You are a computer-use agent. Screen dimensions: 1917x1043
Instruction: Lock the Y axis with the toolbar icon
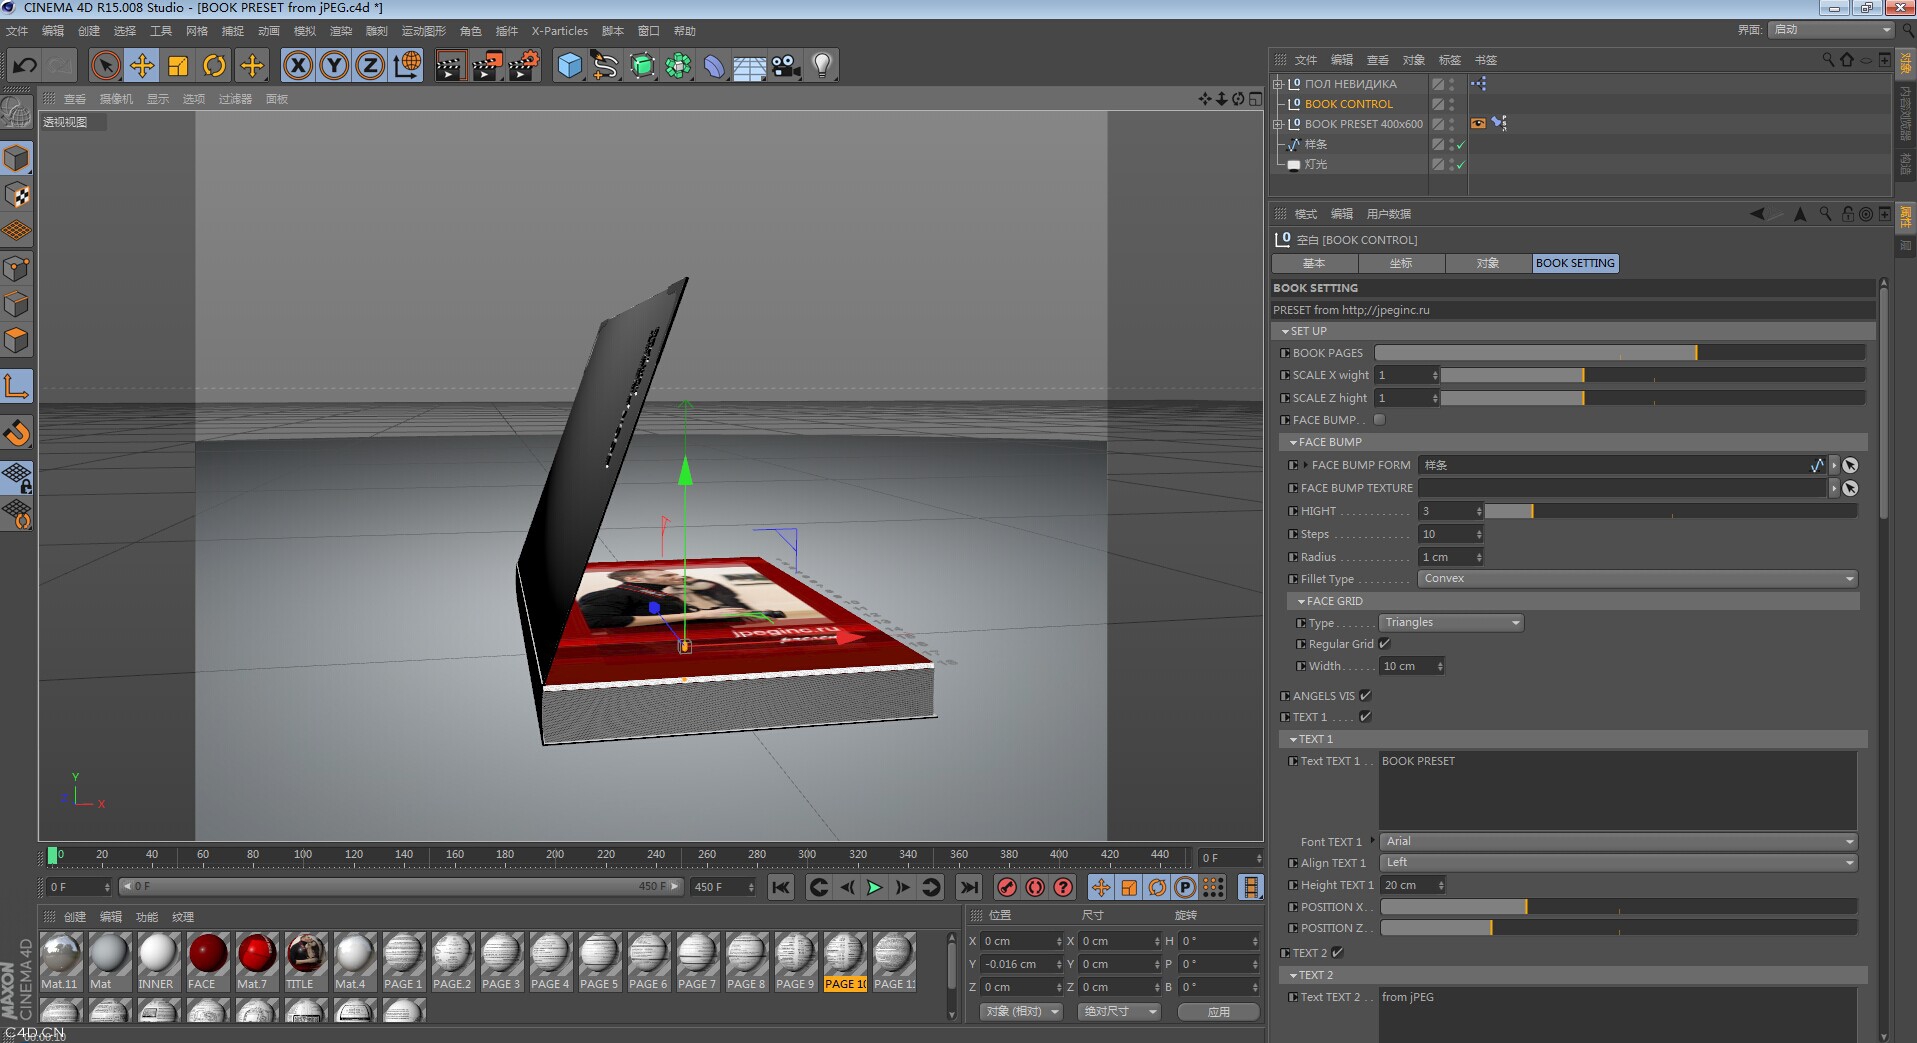tap(334, 65)
